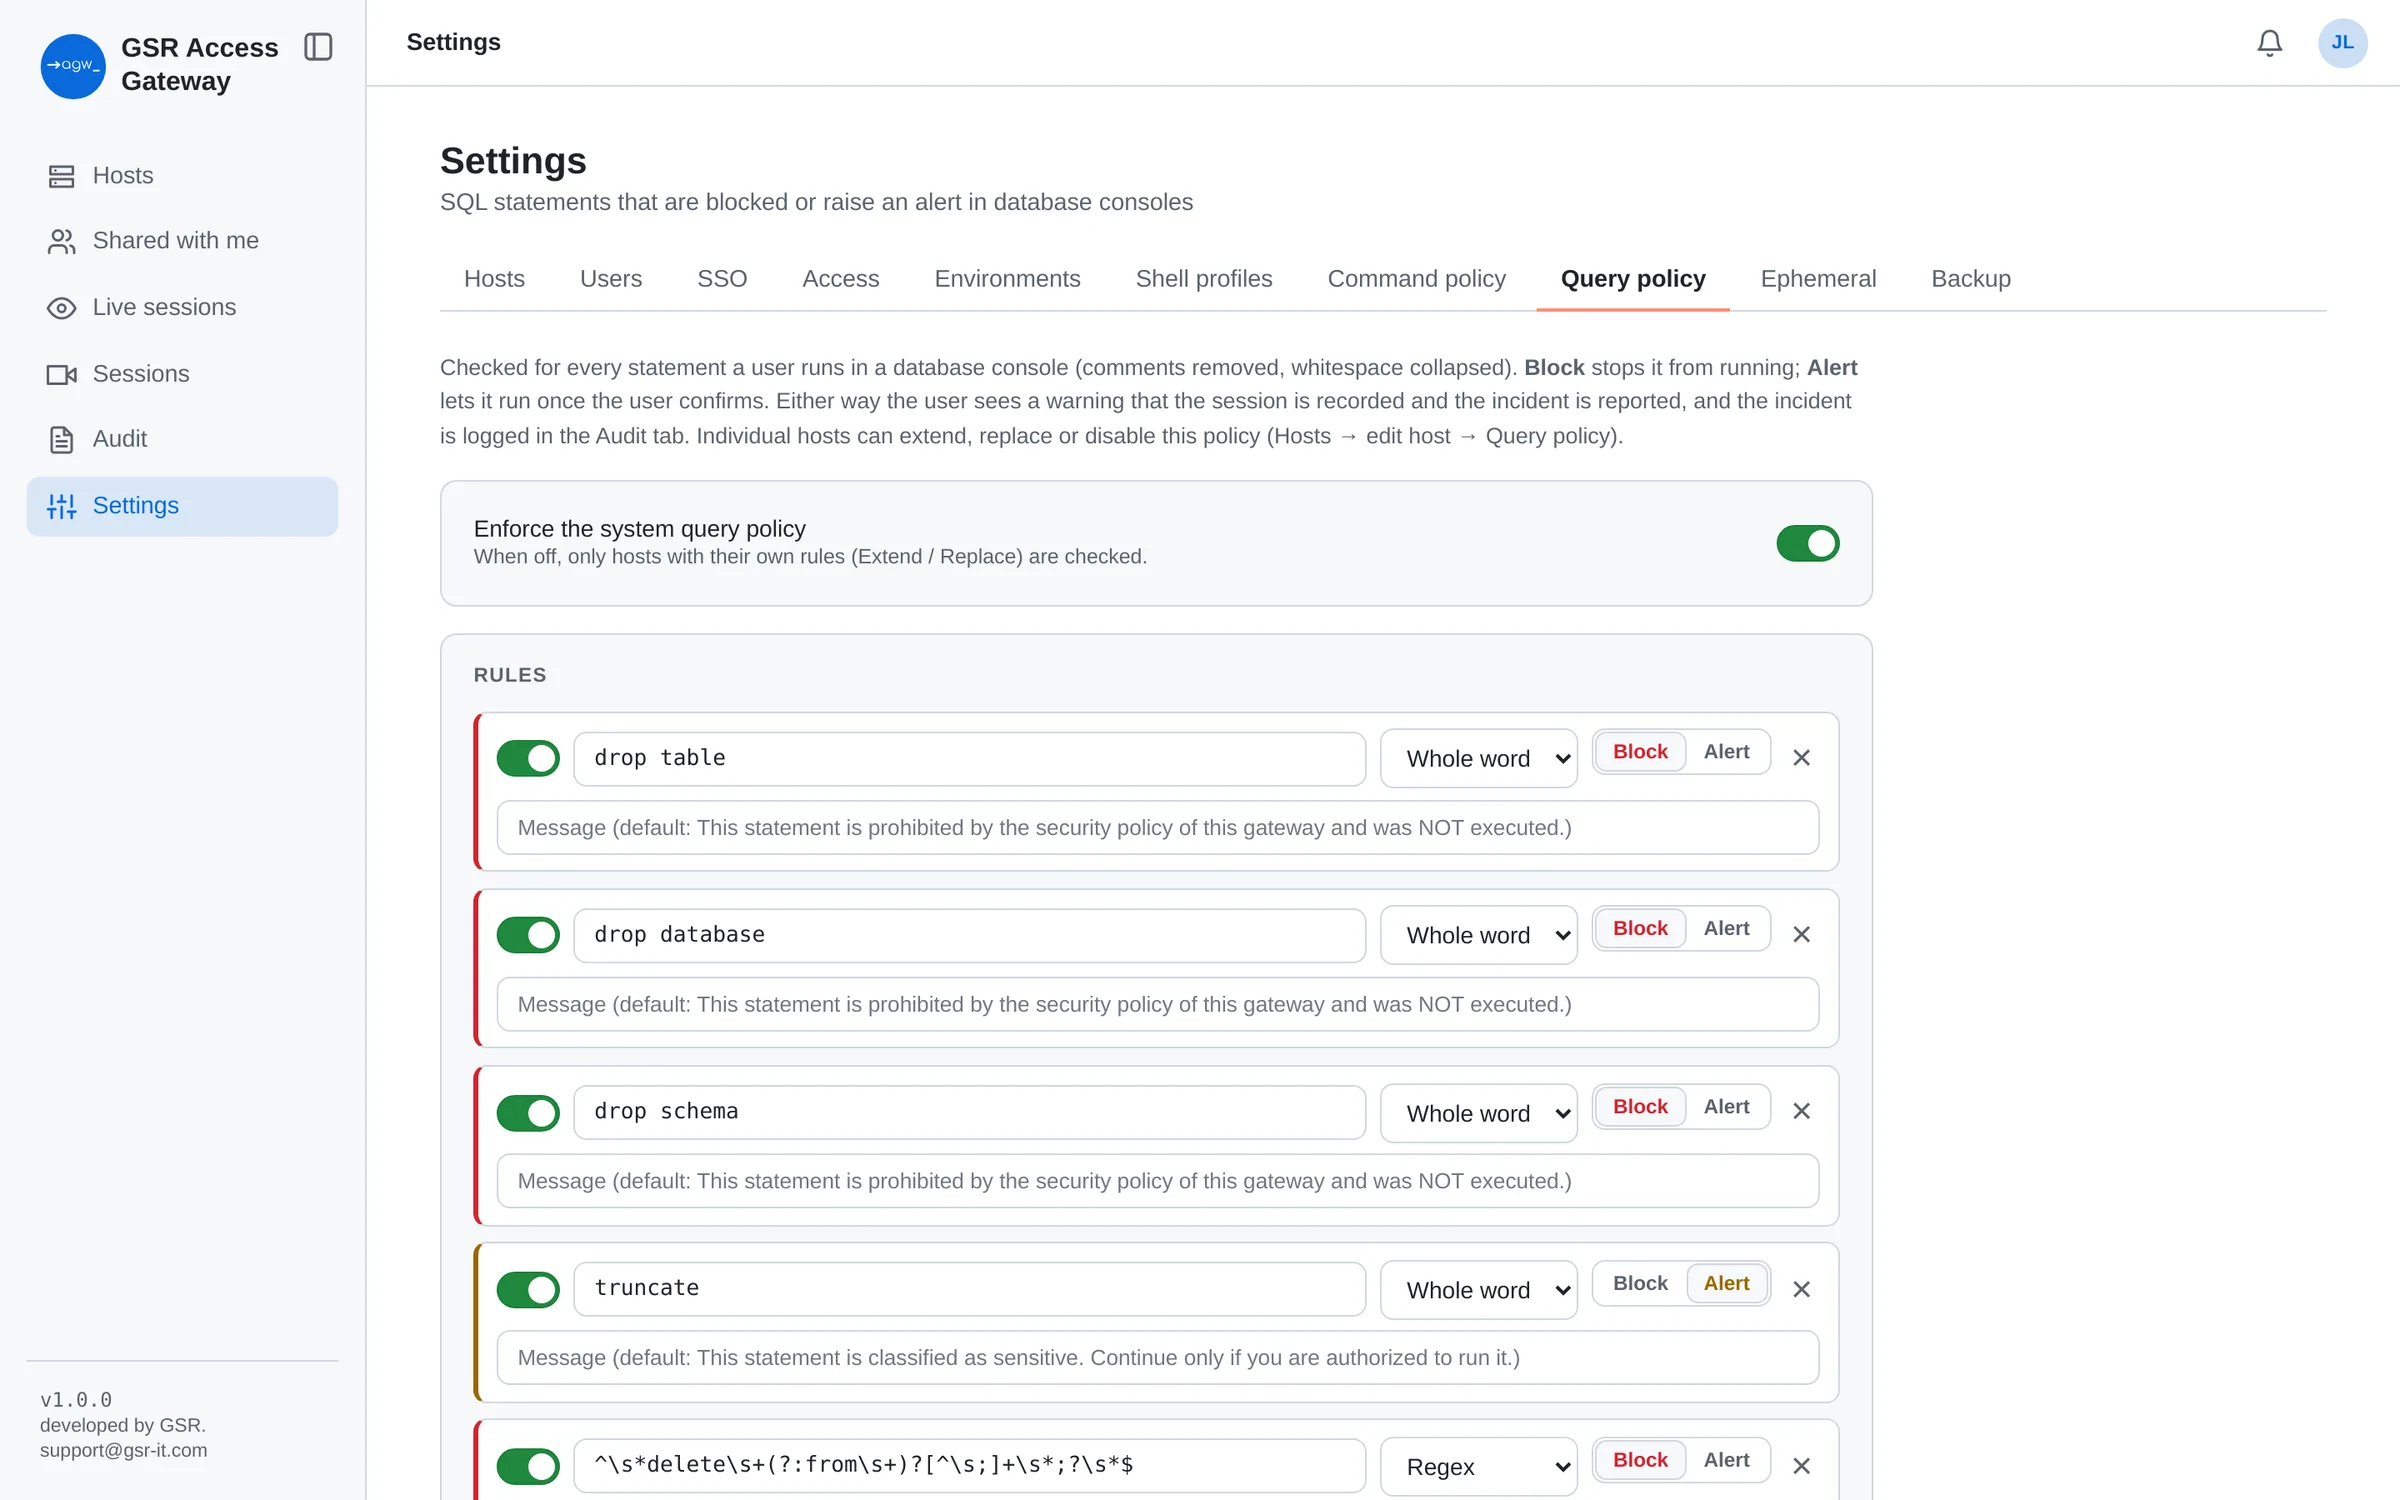Go to the SSO tab
2400x1500 pixels.
722,279
